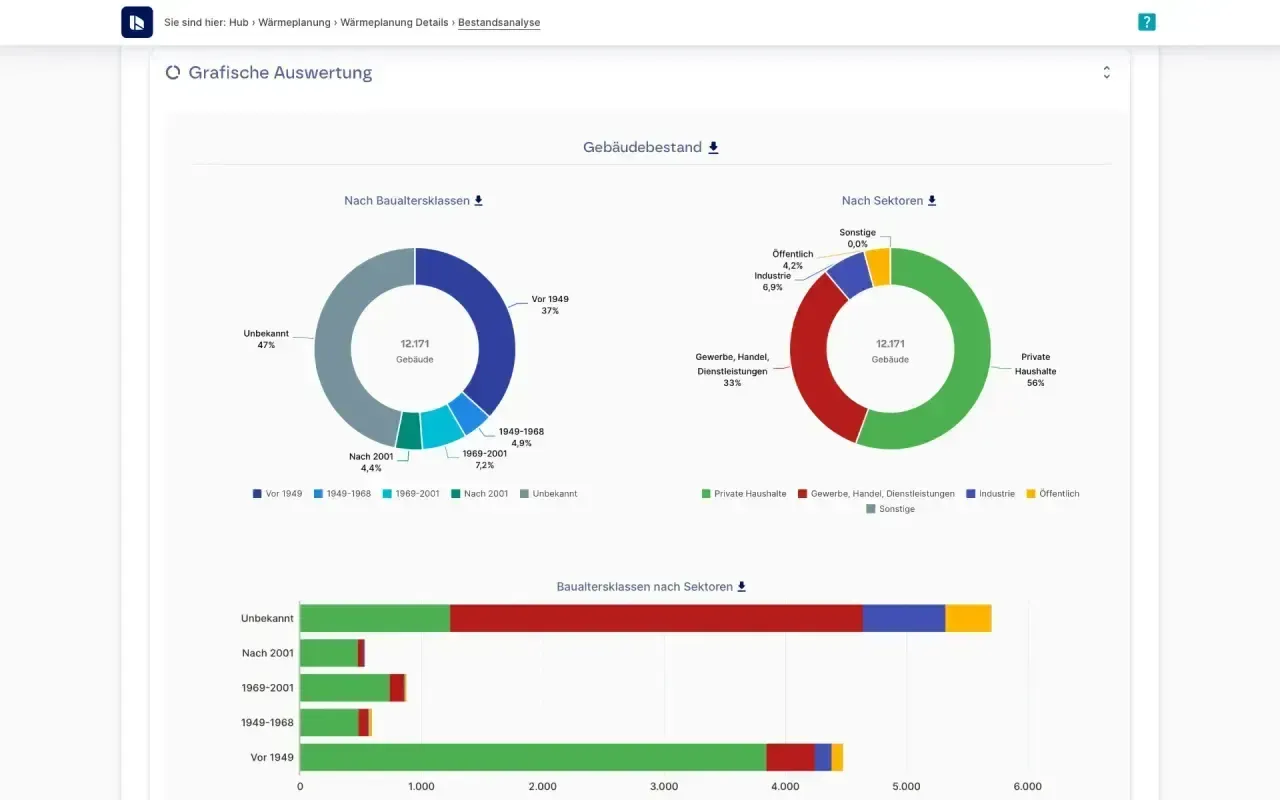Select the yellow Öffentlich donut segment
This screenshot has width=1280, height=800.
click(879, 266)
